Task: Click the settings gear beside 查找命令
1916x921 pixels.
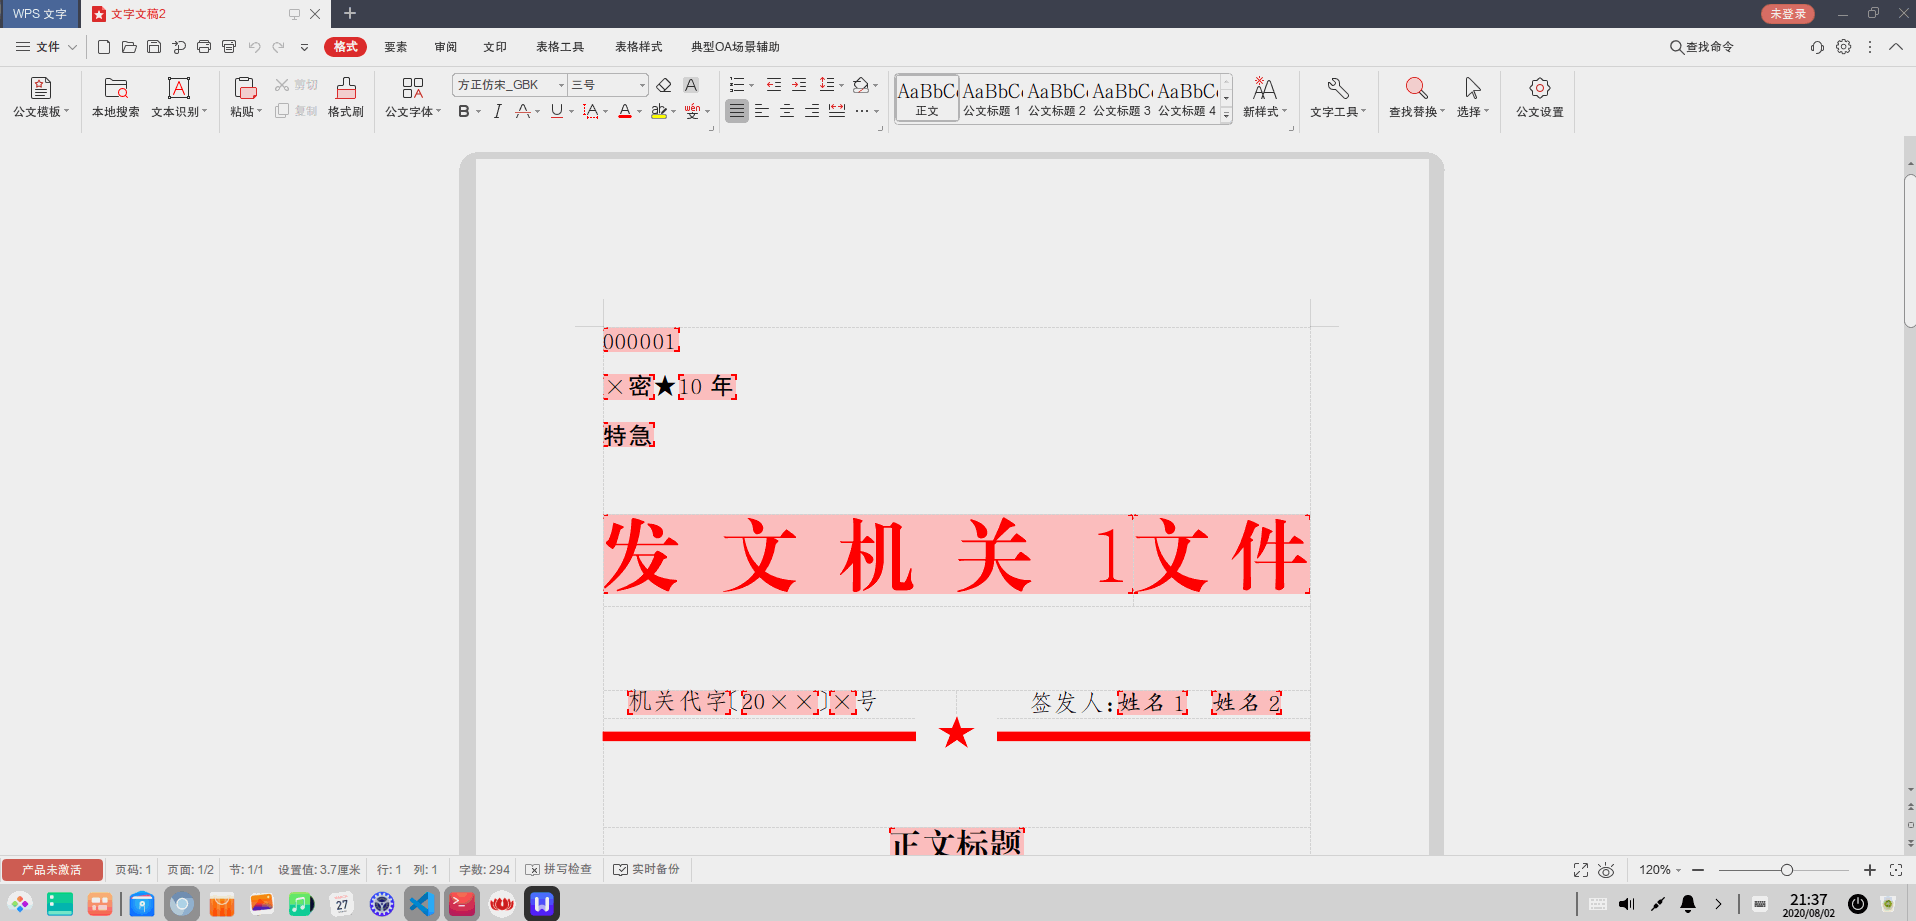Action: tap(1844, 47)
